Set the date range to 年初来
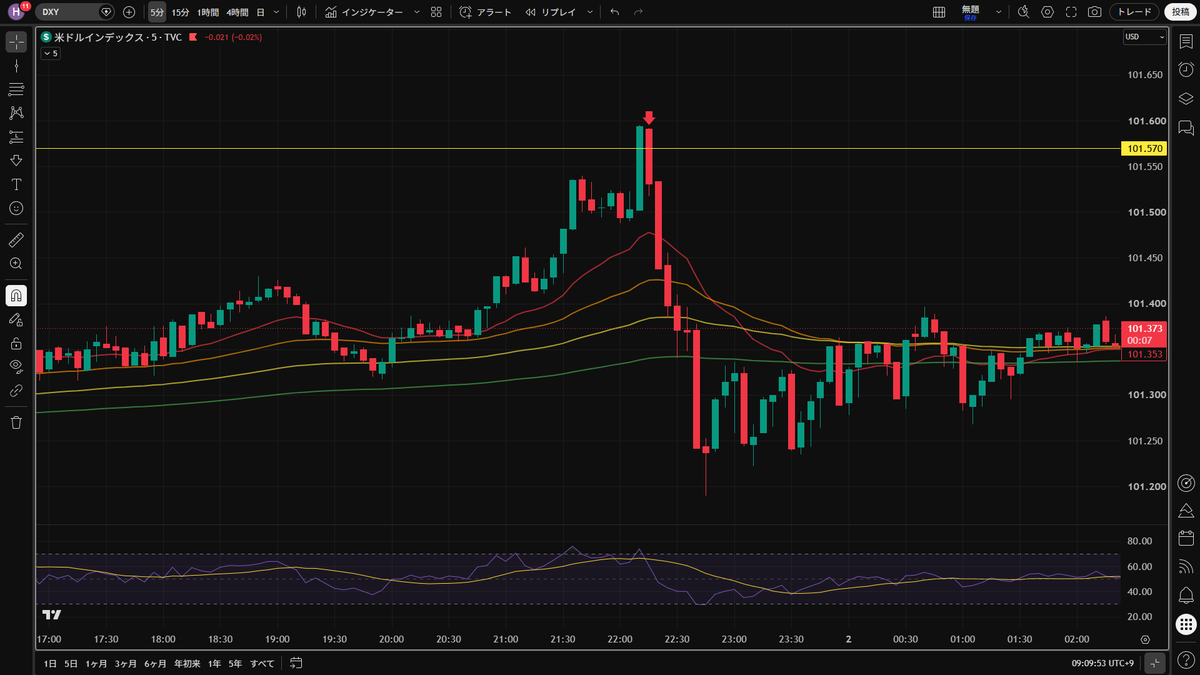 186,663
